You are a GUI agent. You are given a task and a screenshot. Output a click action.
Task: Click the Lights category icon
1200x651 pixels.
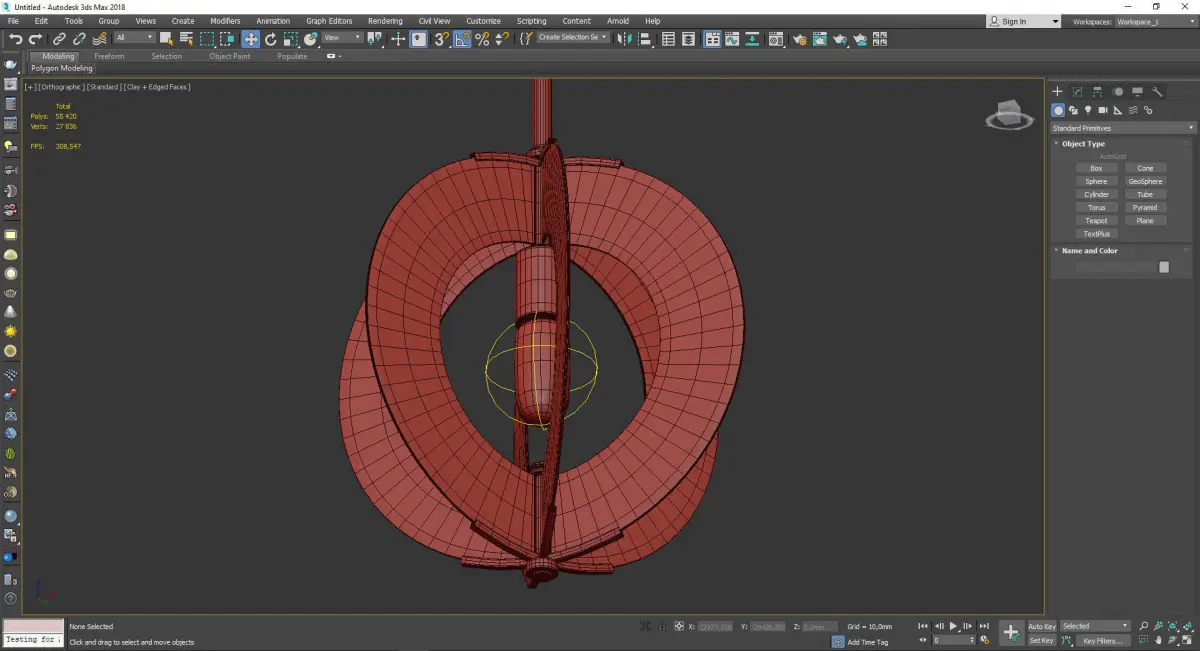pos(1088,110)
